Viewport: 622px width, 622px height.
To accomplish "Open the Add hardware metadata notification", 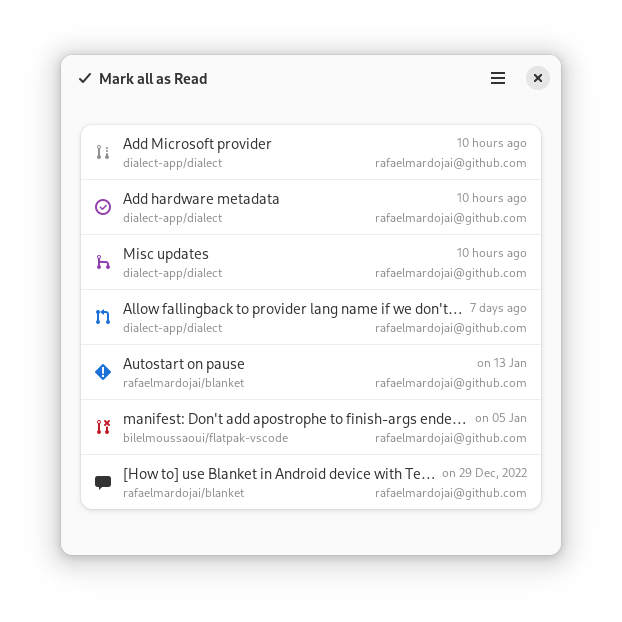I will tap(311, 207).
